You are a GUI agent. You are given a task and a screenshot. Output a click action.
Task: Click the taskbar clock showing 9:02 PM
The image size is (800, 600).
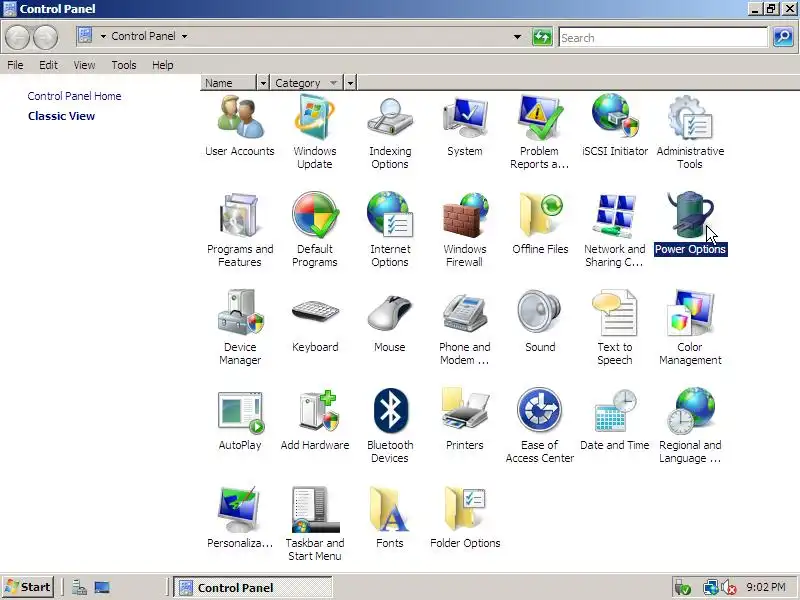pos(766,587)
